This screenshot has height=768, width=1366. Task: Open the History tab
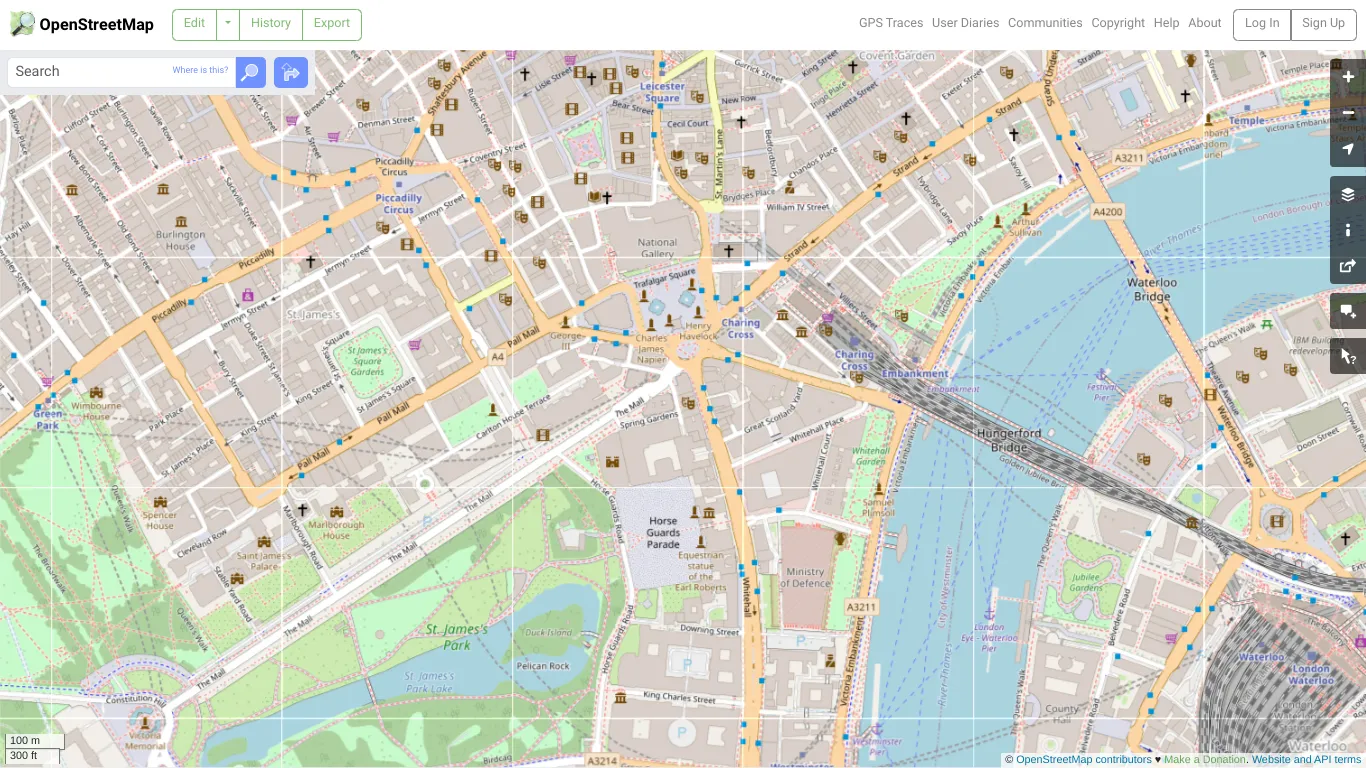click(270, 23)
